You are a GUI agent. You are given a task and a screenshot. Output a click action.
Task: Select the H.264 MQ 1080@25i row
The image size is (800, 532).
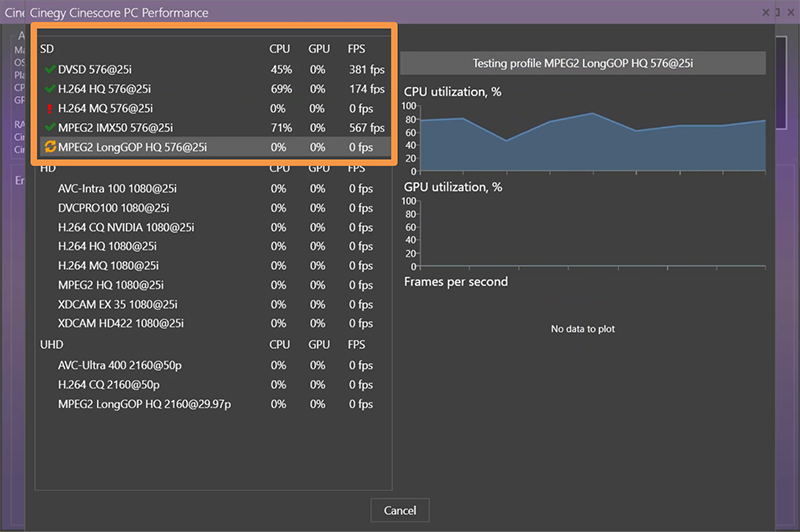click(x=215, y=266)
